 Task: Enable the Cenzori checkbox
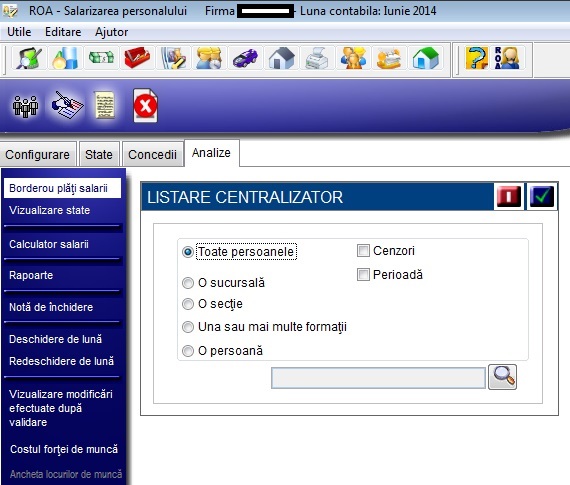[x=363, y=250]
